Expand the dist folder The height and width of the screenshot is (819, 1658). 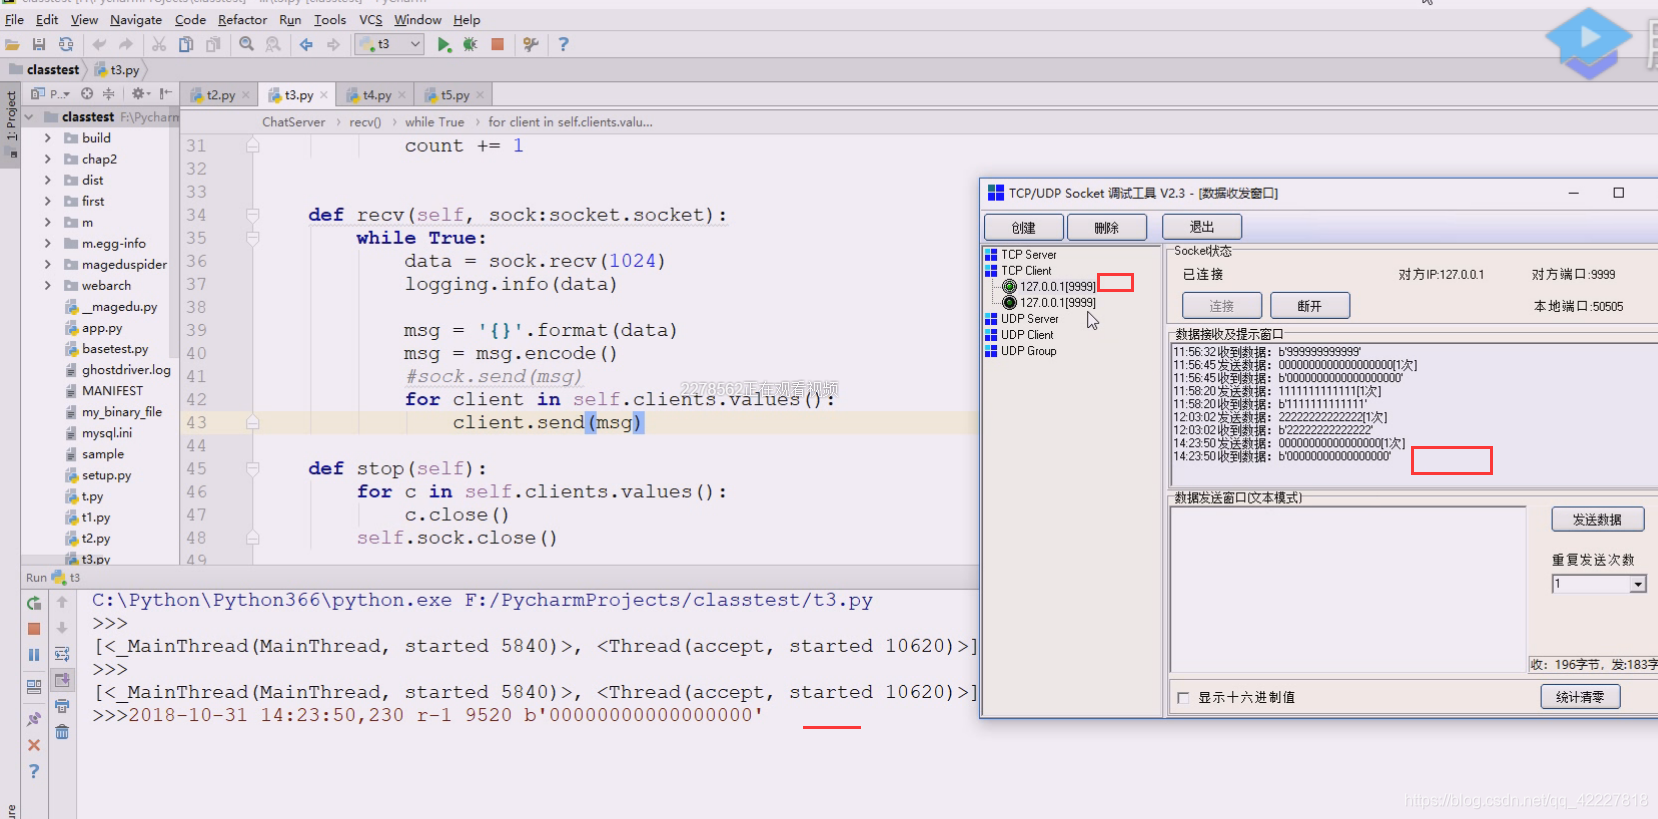[x=47, y=180]
